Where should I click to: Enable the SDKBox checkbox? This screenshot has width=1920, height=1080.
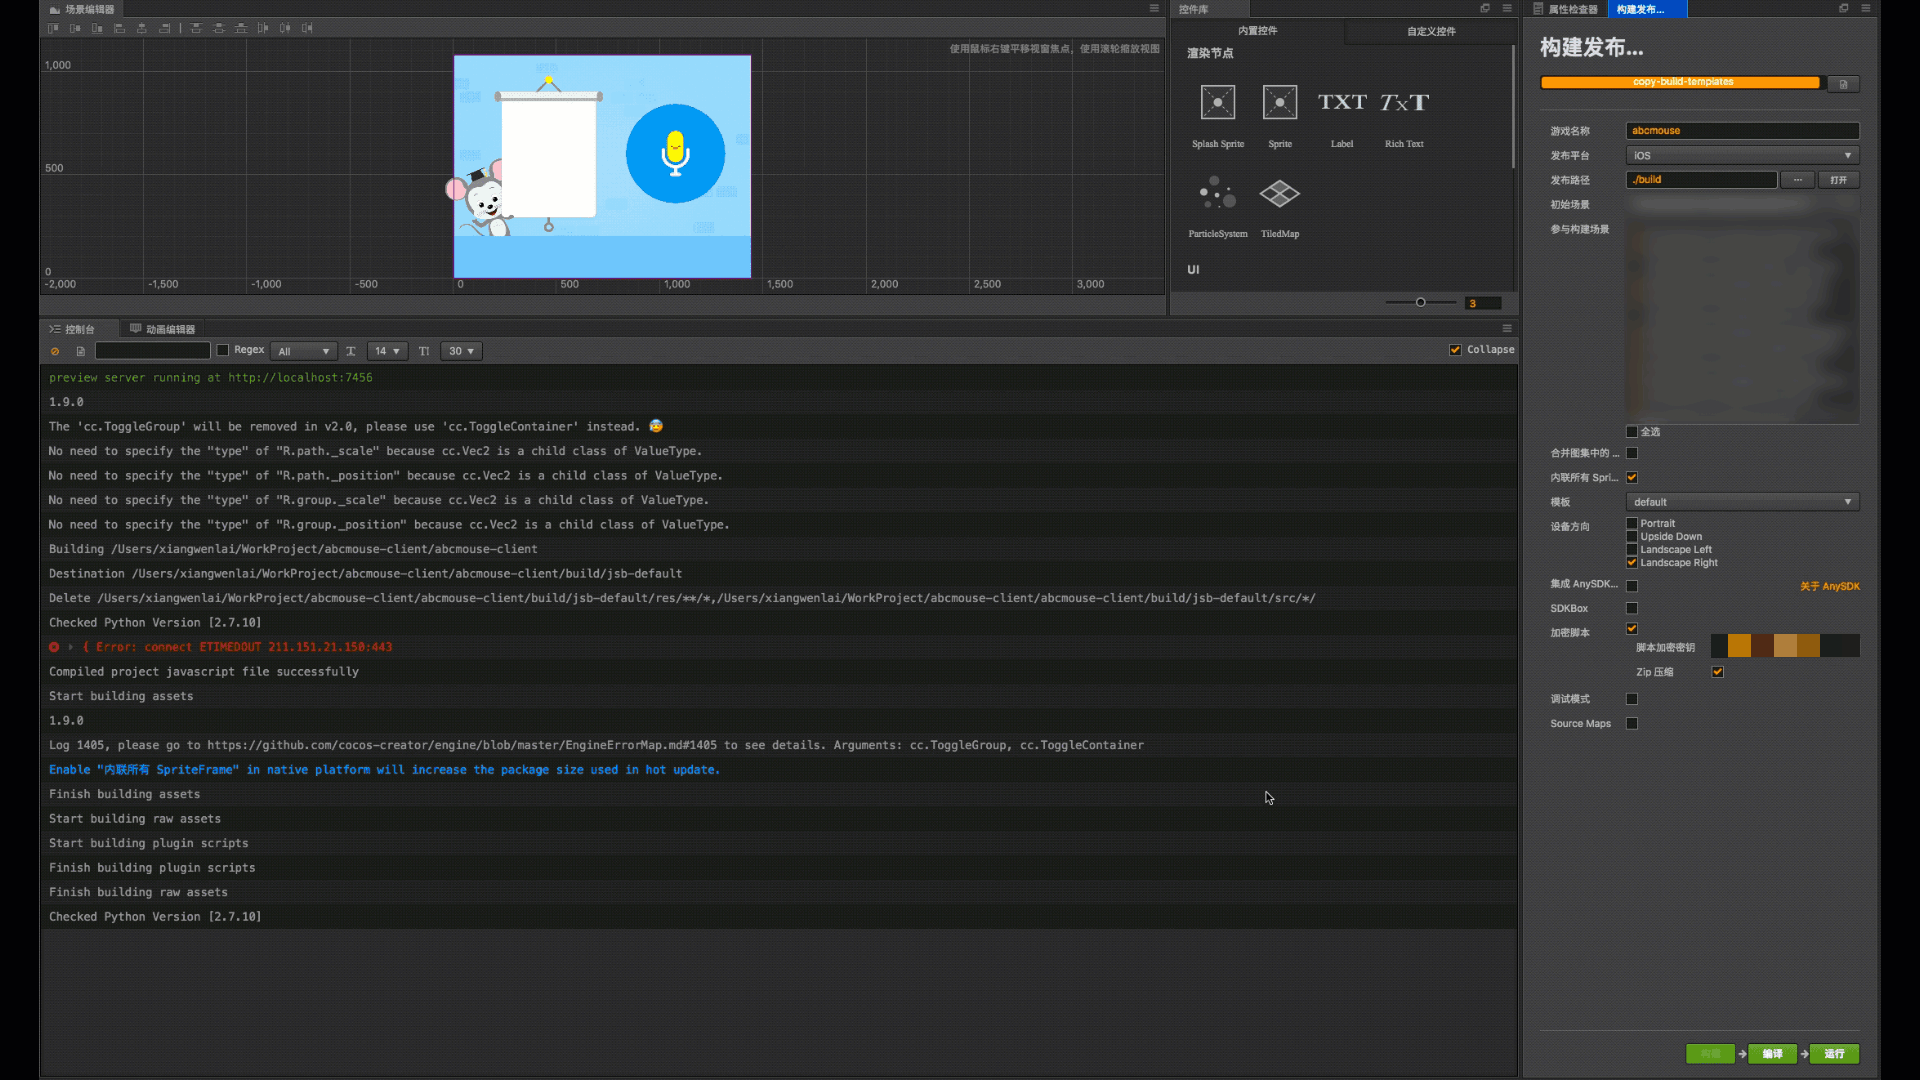pos(1631,608)
